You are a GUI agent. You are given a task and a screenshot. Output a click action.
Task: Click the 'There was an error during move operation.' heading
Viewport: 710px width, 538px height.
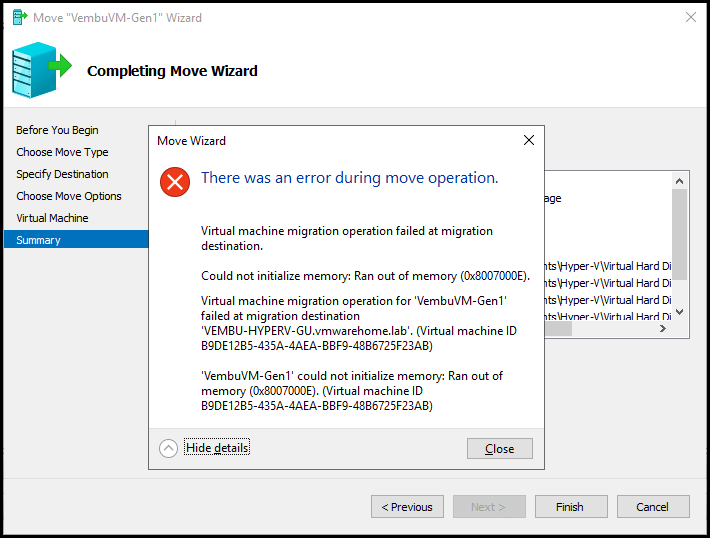[350, 178]
